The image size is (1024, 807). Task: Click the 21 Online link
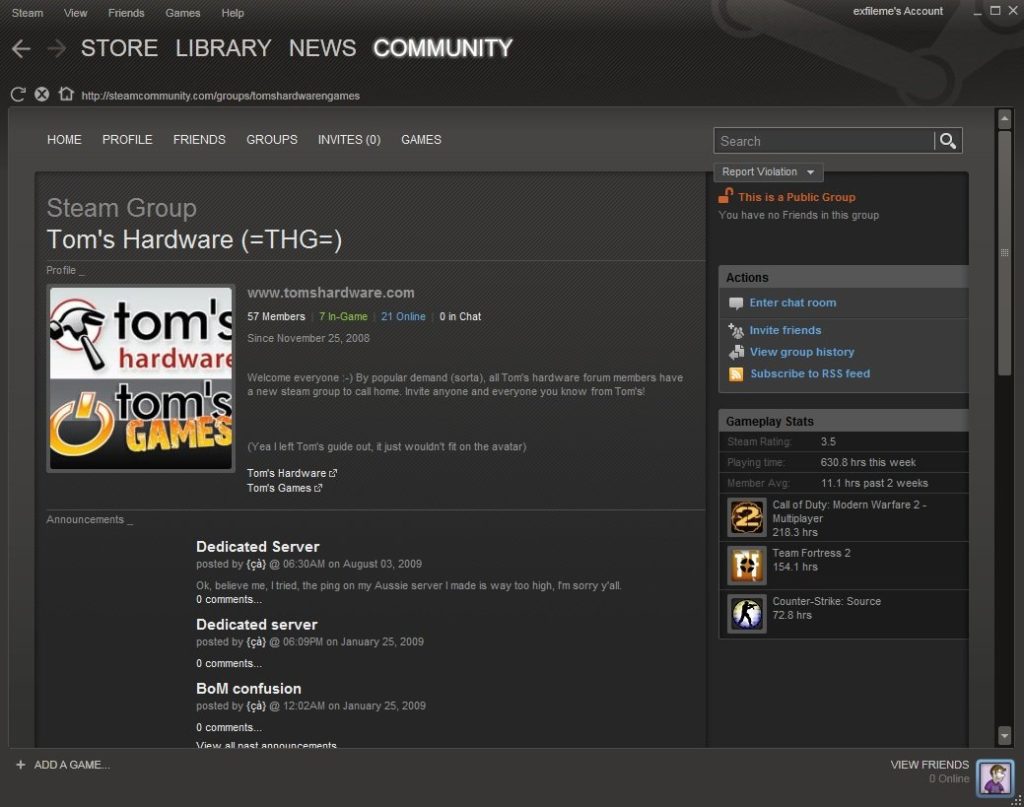pyautogui.click(x=403, y=317)
